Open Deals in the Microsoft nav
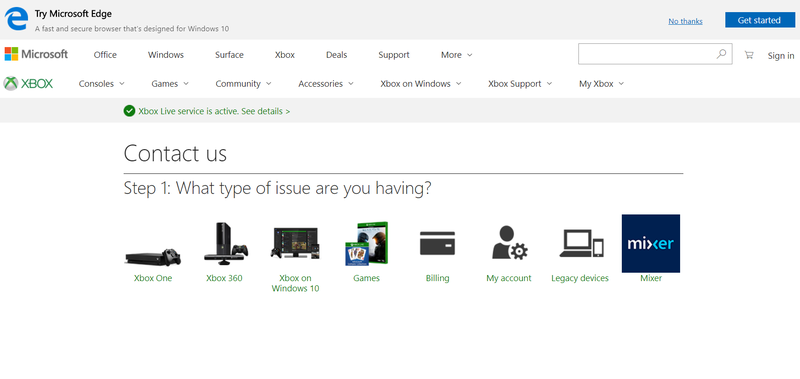This screenshot has width=800, height=379. 337,55
